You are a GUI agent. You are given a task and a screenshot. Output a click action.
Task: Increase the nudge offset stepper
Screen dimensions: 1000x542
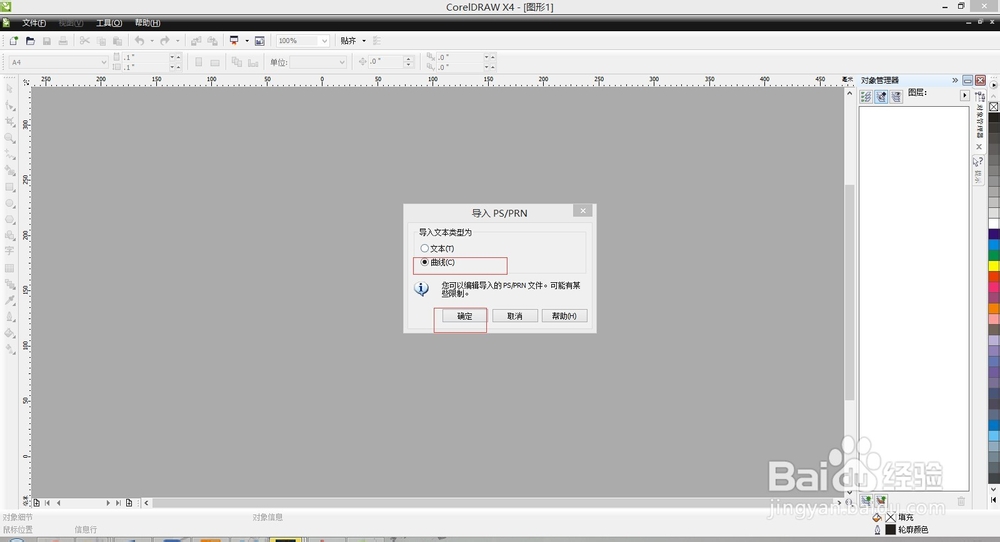(x=409, y=59)
